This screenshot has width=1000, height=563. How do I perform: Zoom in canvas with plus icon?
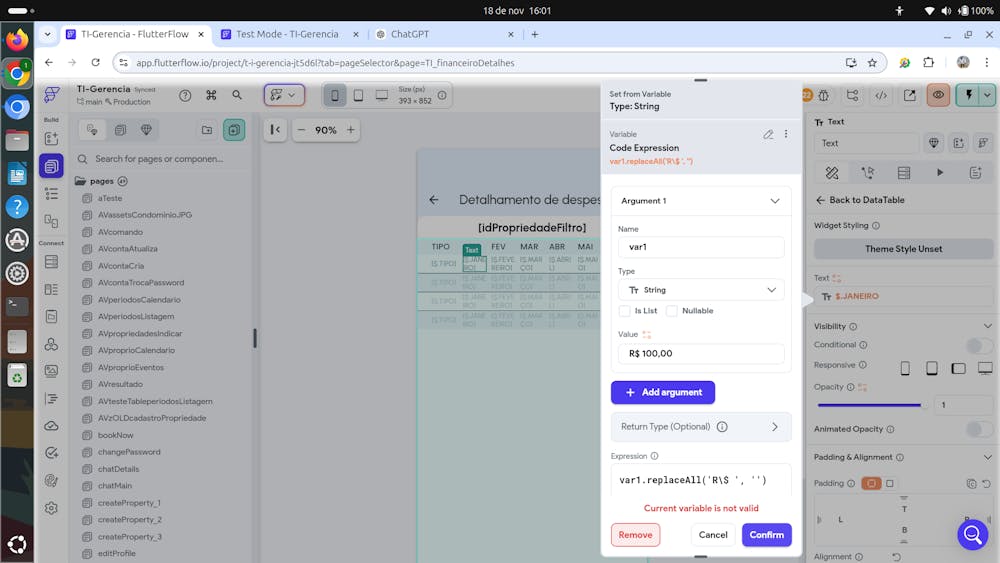351,130
